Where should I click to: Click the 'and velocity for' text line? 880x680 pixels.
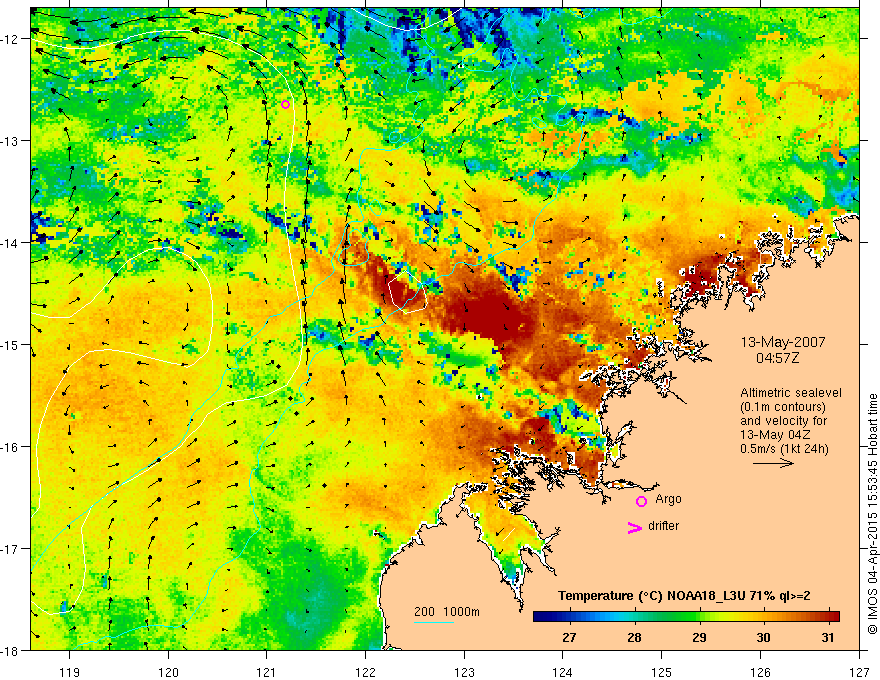pos(783,421)
